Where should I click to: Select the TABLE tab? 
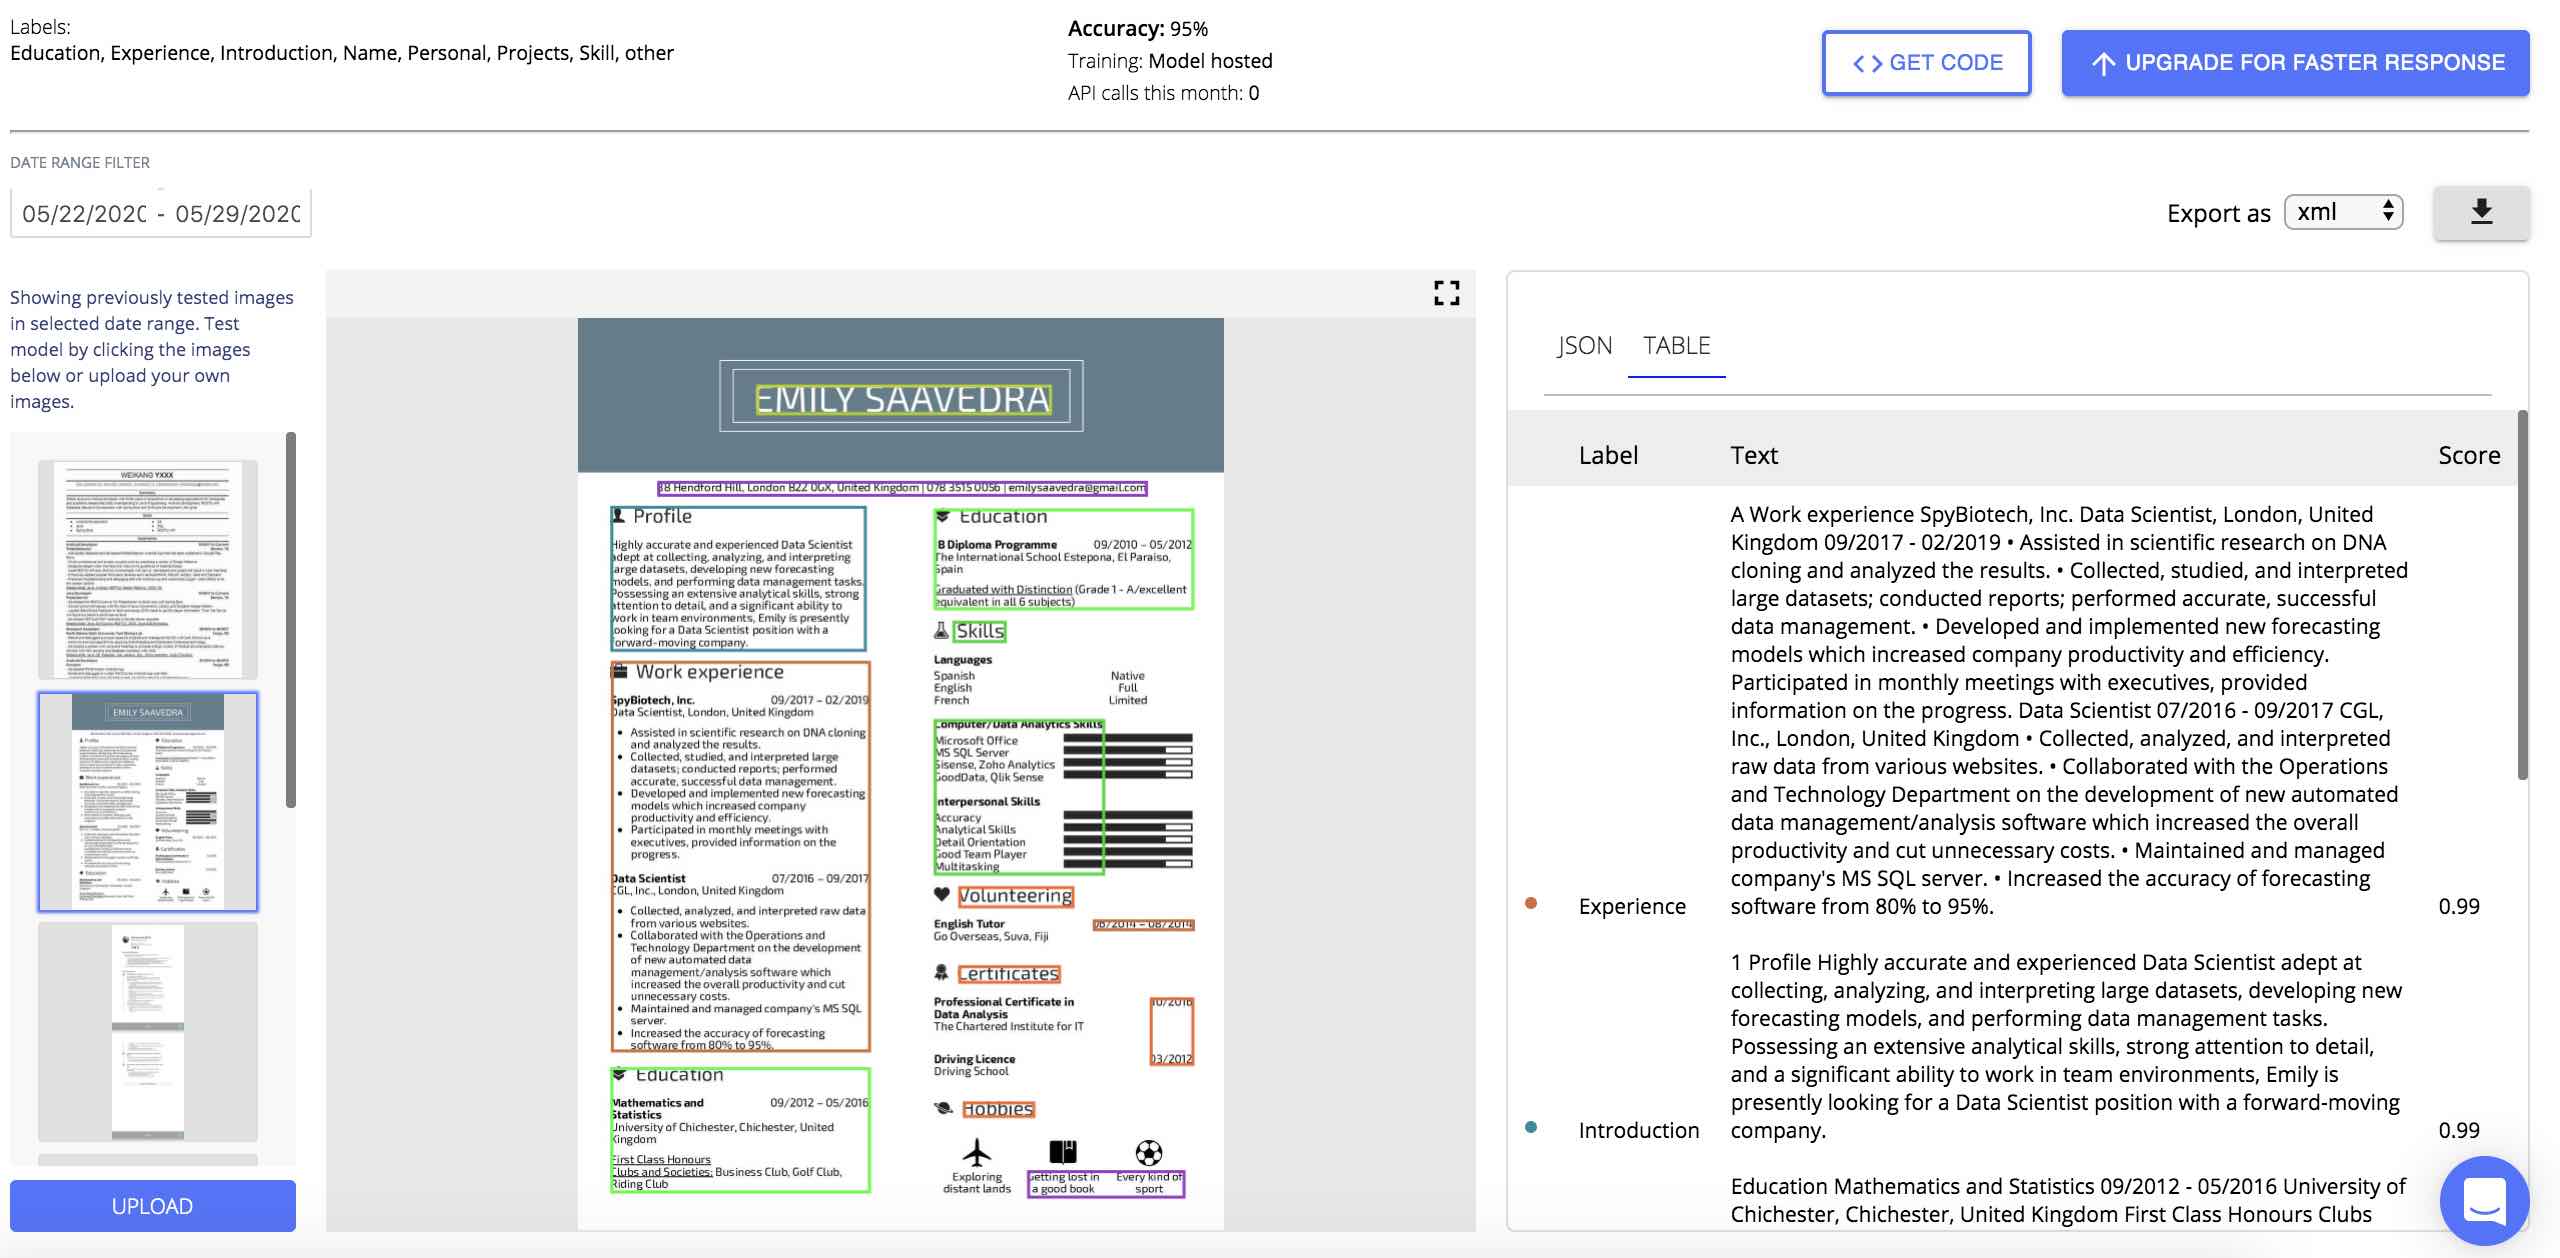click(1676, 346)
